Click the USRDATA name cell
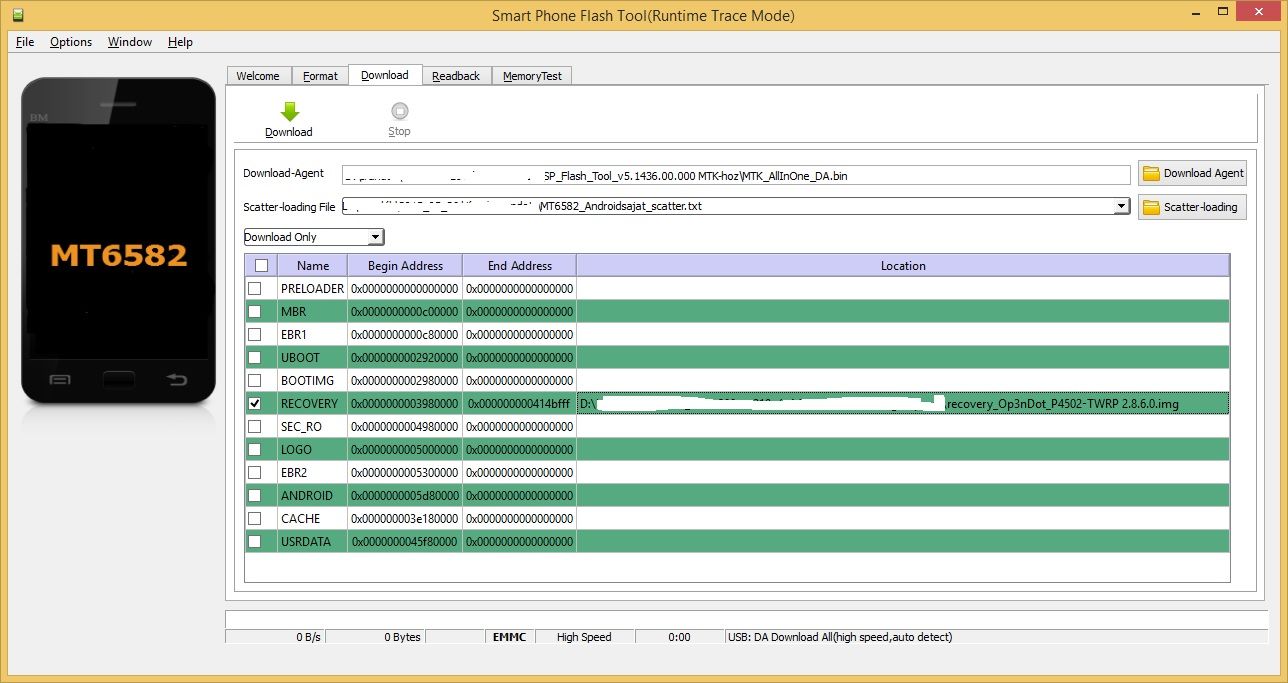Screen dimensions: 1288x683 coord(312,541)
